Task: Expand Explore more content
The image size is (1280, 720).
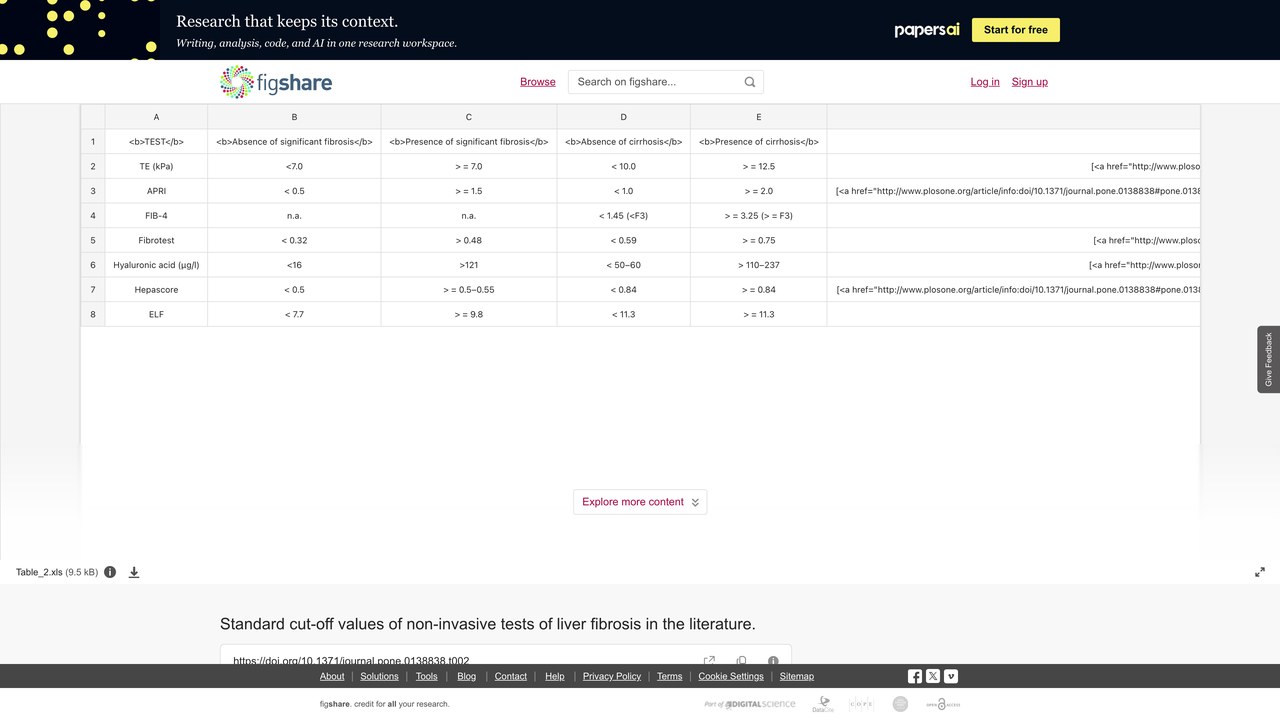Action: pyautogui.click(x=640, y=502)
